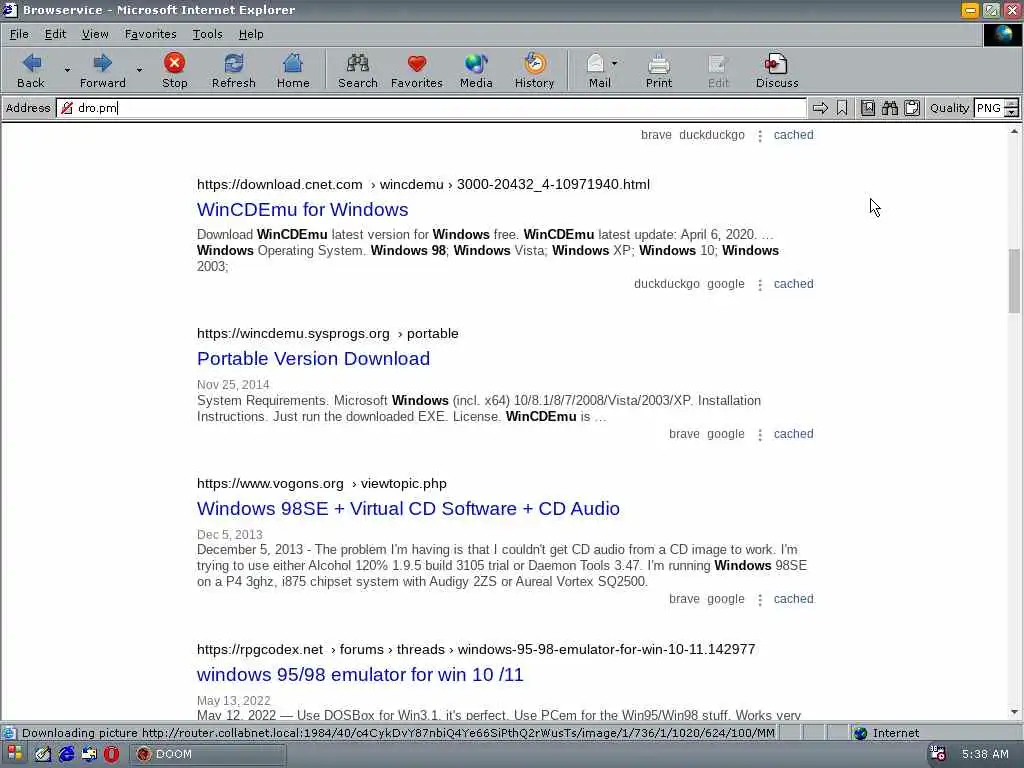Go to the Home page
This screenshot has width=1024, height=768.
(293, 71)
